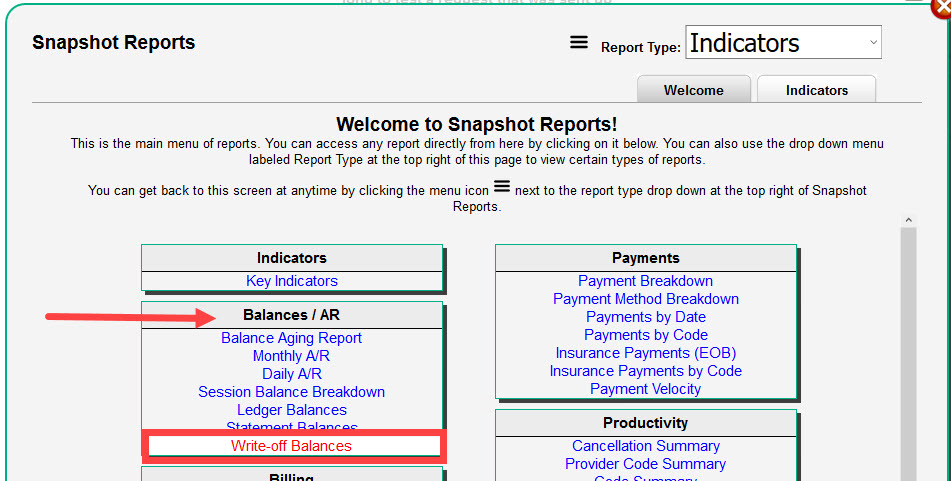Open Insurance Payments by Code report
Screen dimensions: 951x481
[x=645, y=371]
